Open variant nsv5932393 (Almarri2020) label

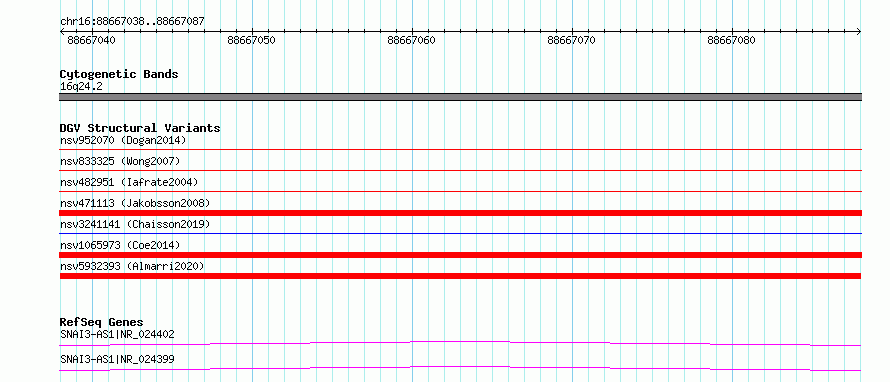(132, 266)
